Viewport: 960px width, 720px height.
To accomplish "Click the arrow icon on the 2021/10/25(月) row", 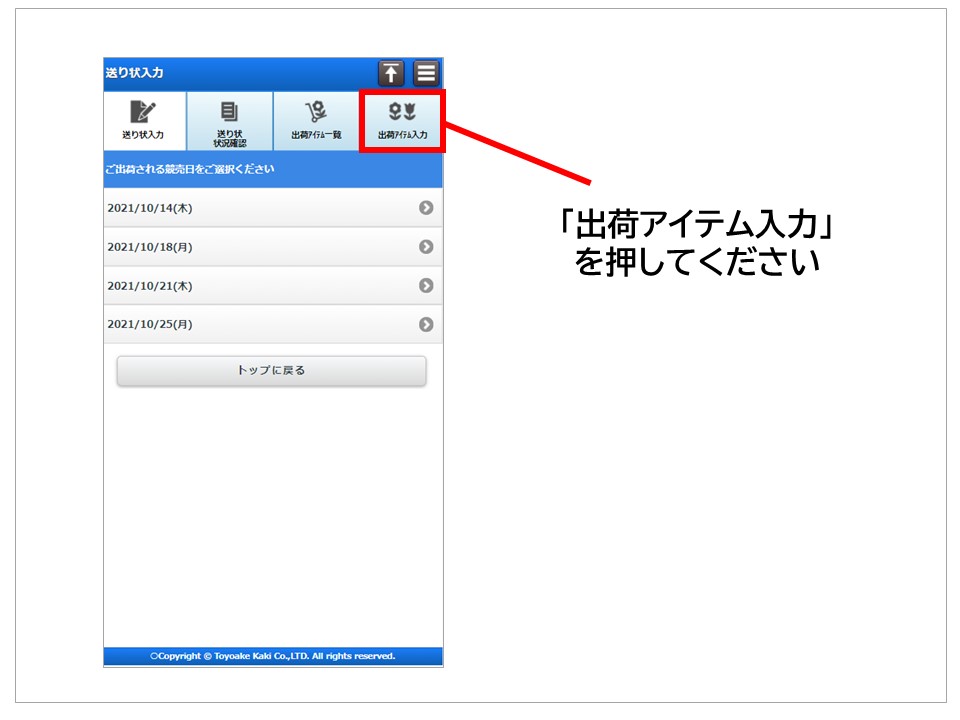I will 426,325.
